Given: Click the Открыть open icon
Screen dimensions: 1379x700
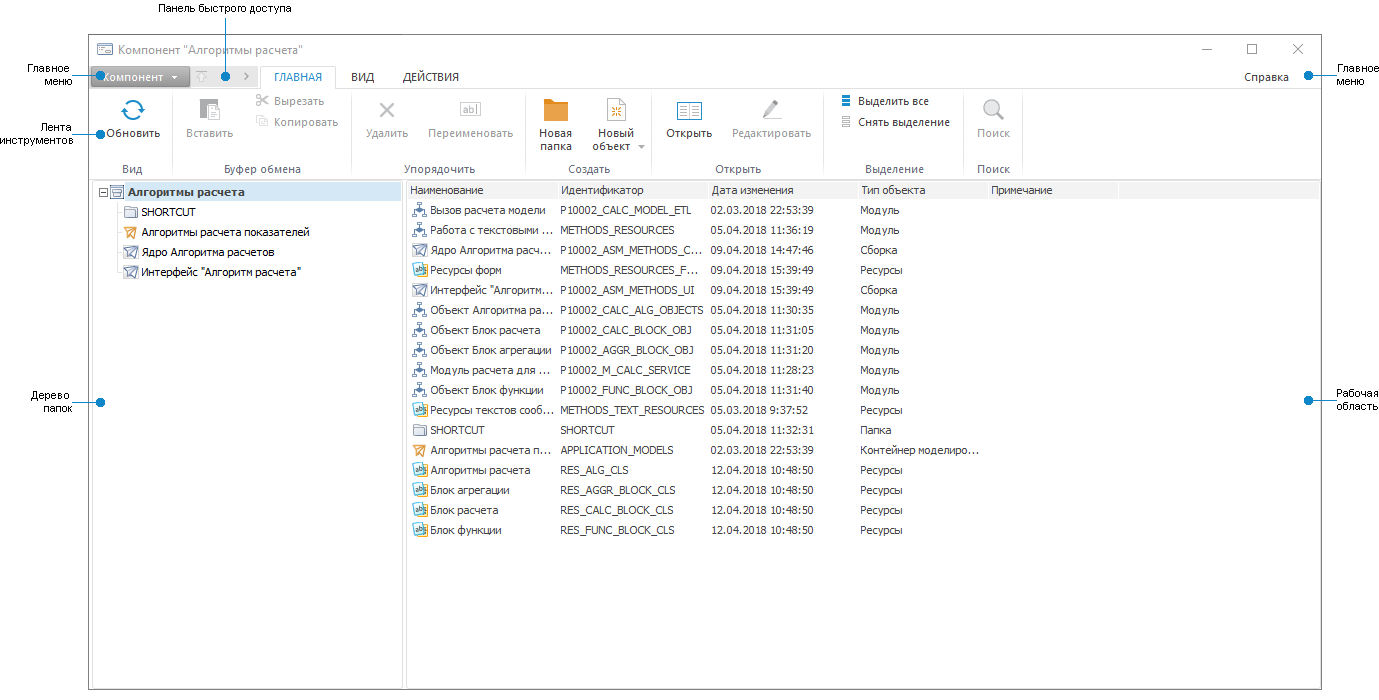Looking at the screenshot, I should click(688, 110).
